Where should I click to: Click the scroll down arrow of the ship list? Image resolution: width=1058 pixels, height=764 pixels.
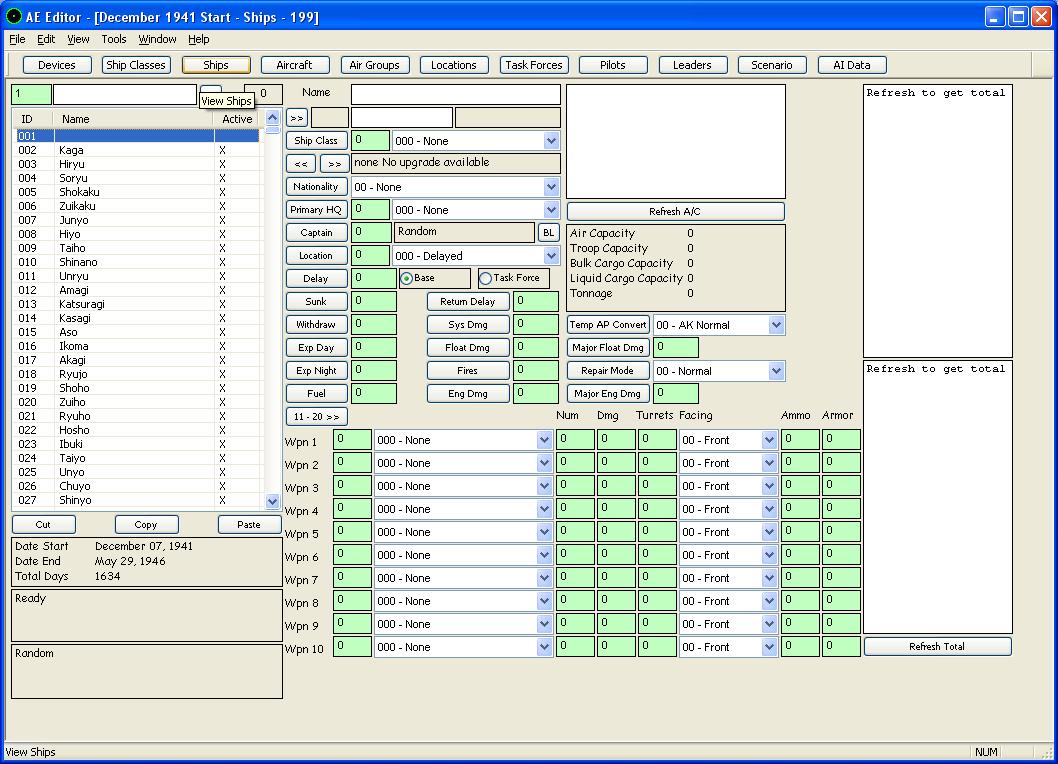tap(273, 501)
